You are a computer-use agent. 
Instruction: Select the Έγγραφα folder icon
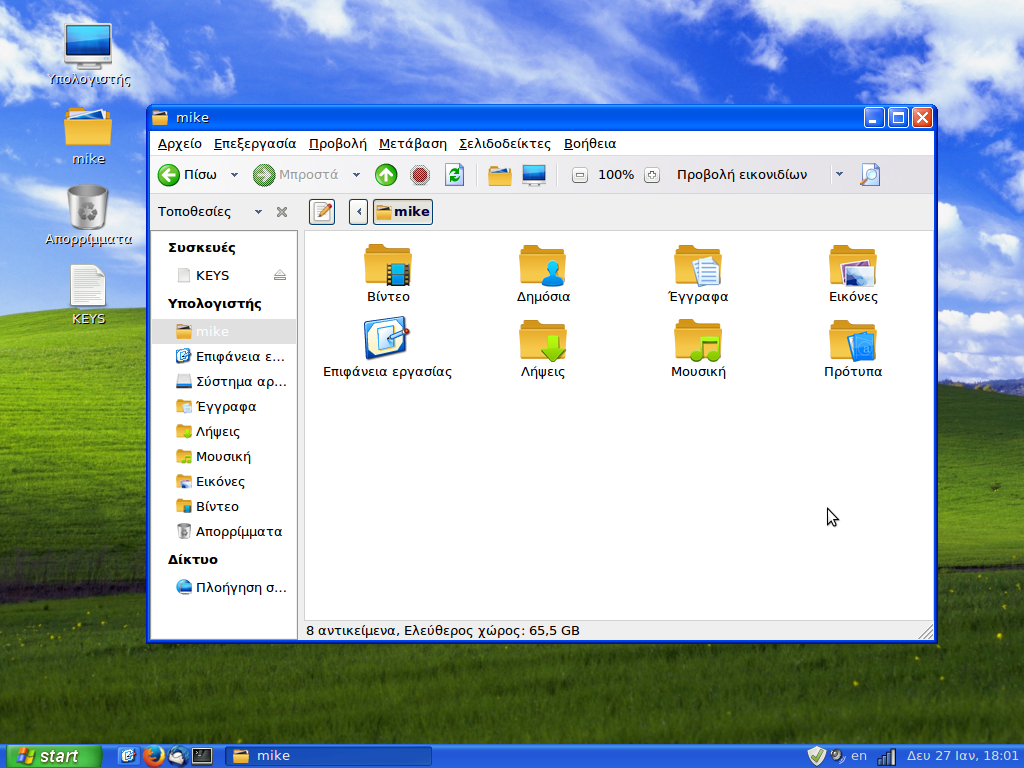coord(697,266)
